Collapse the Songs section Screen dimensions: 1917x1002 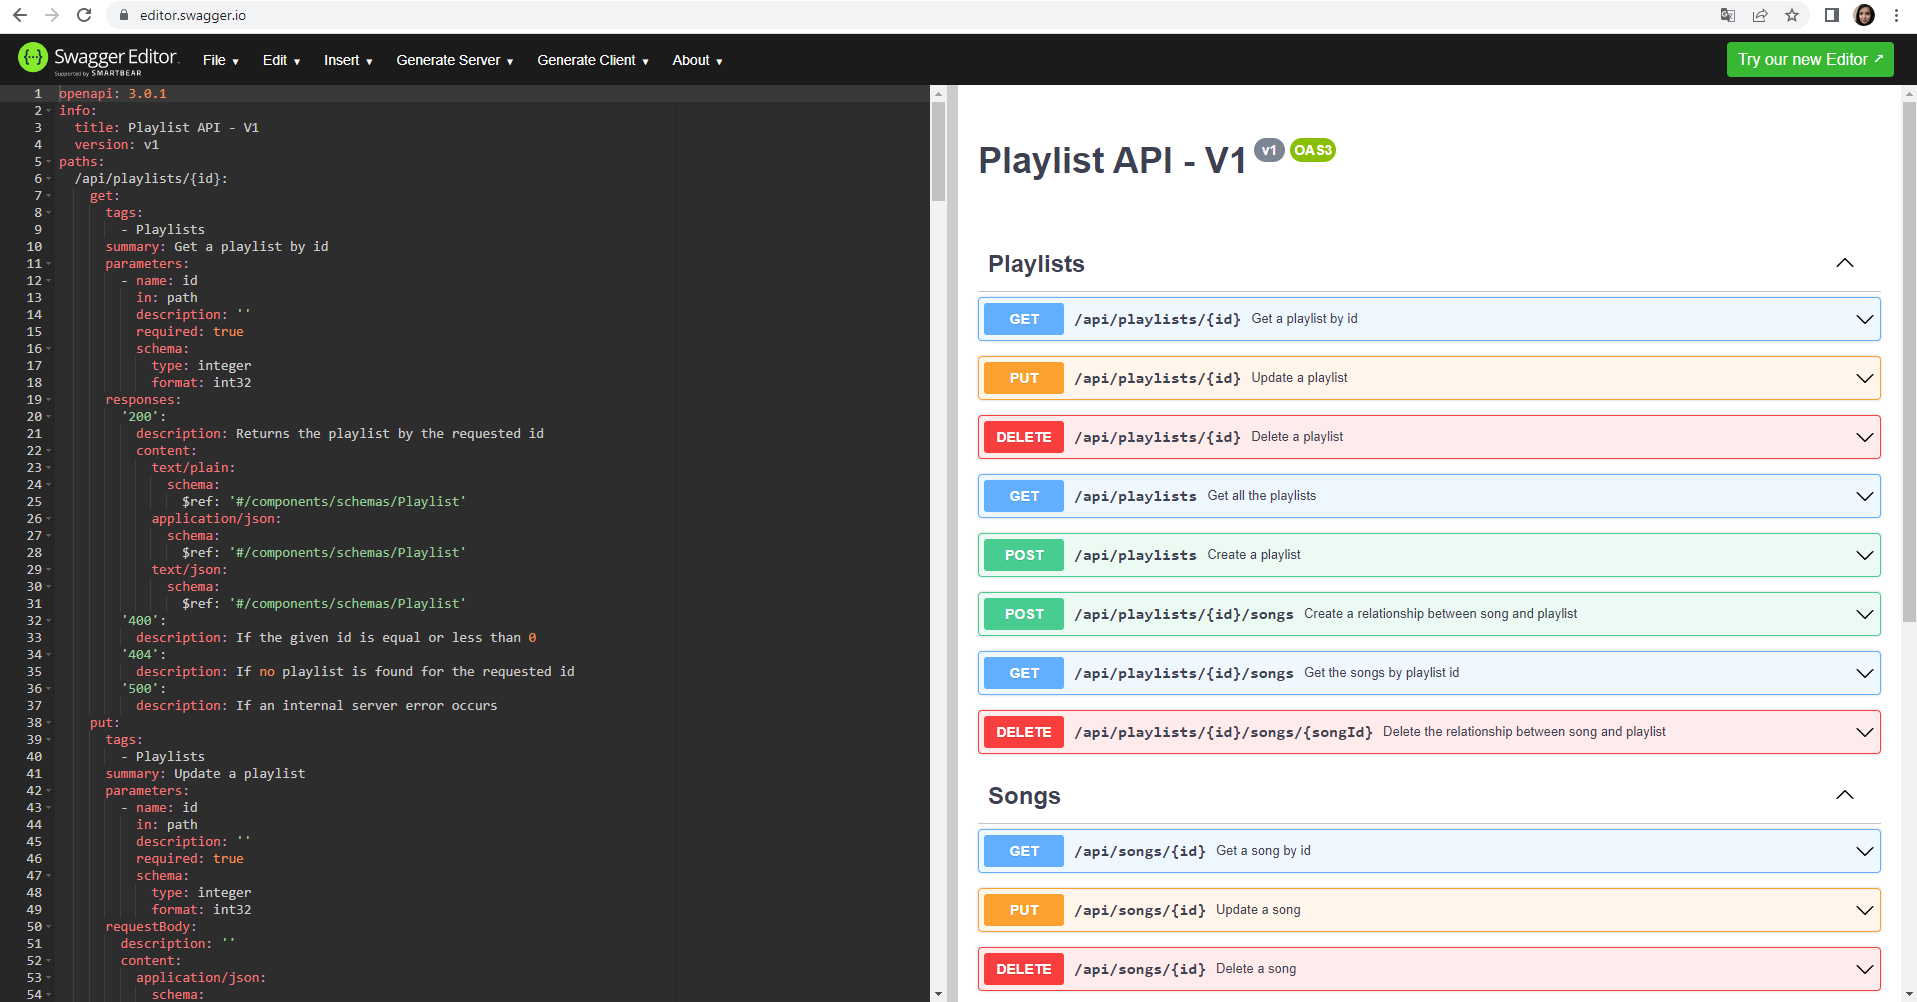pos(1845,795)
